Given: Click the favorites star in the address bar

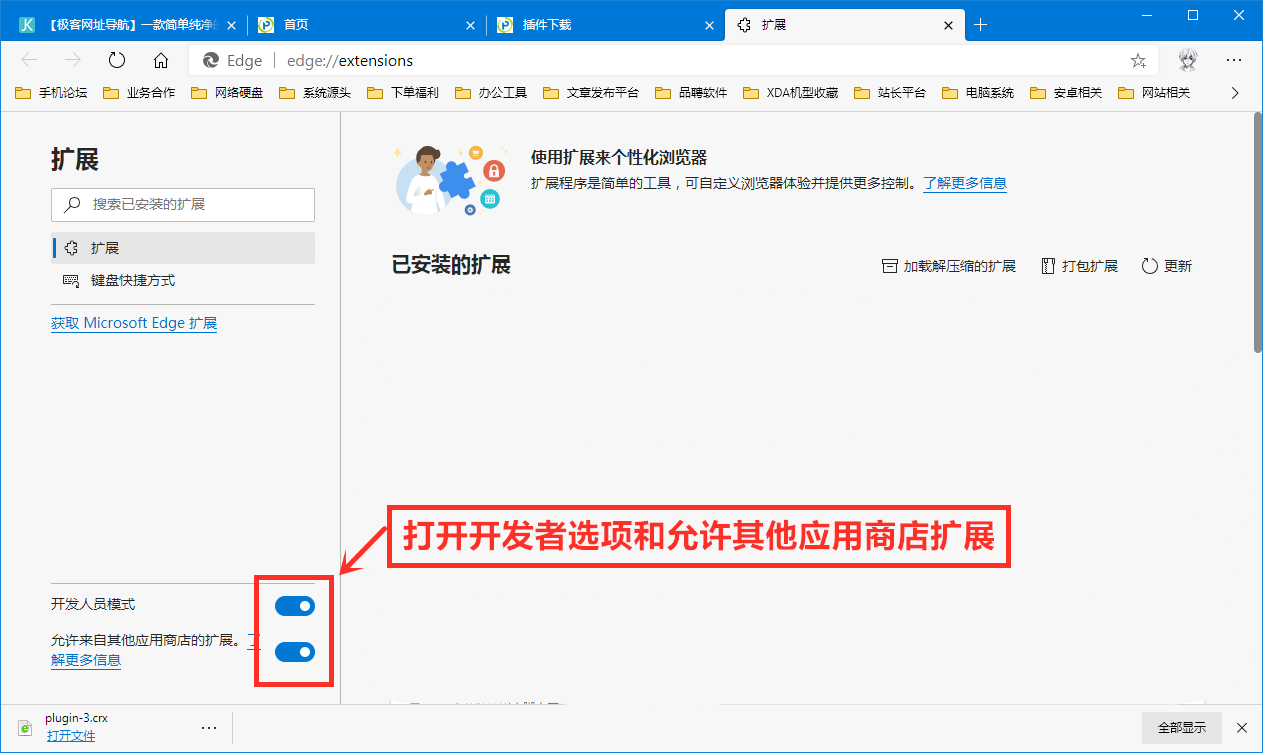Looking at the screenshot, I should (1138, 60).
